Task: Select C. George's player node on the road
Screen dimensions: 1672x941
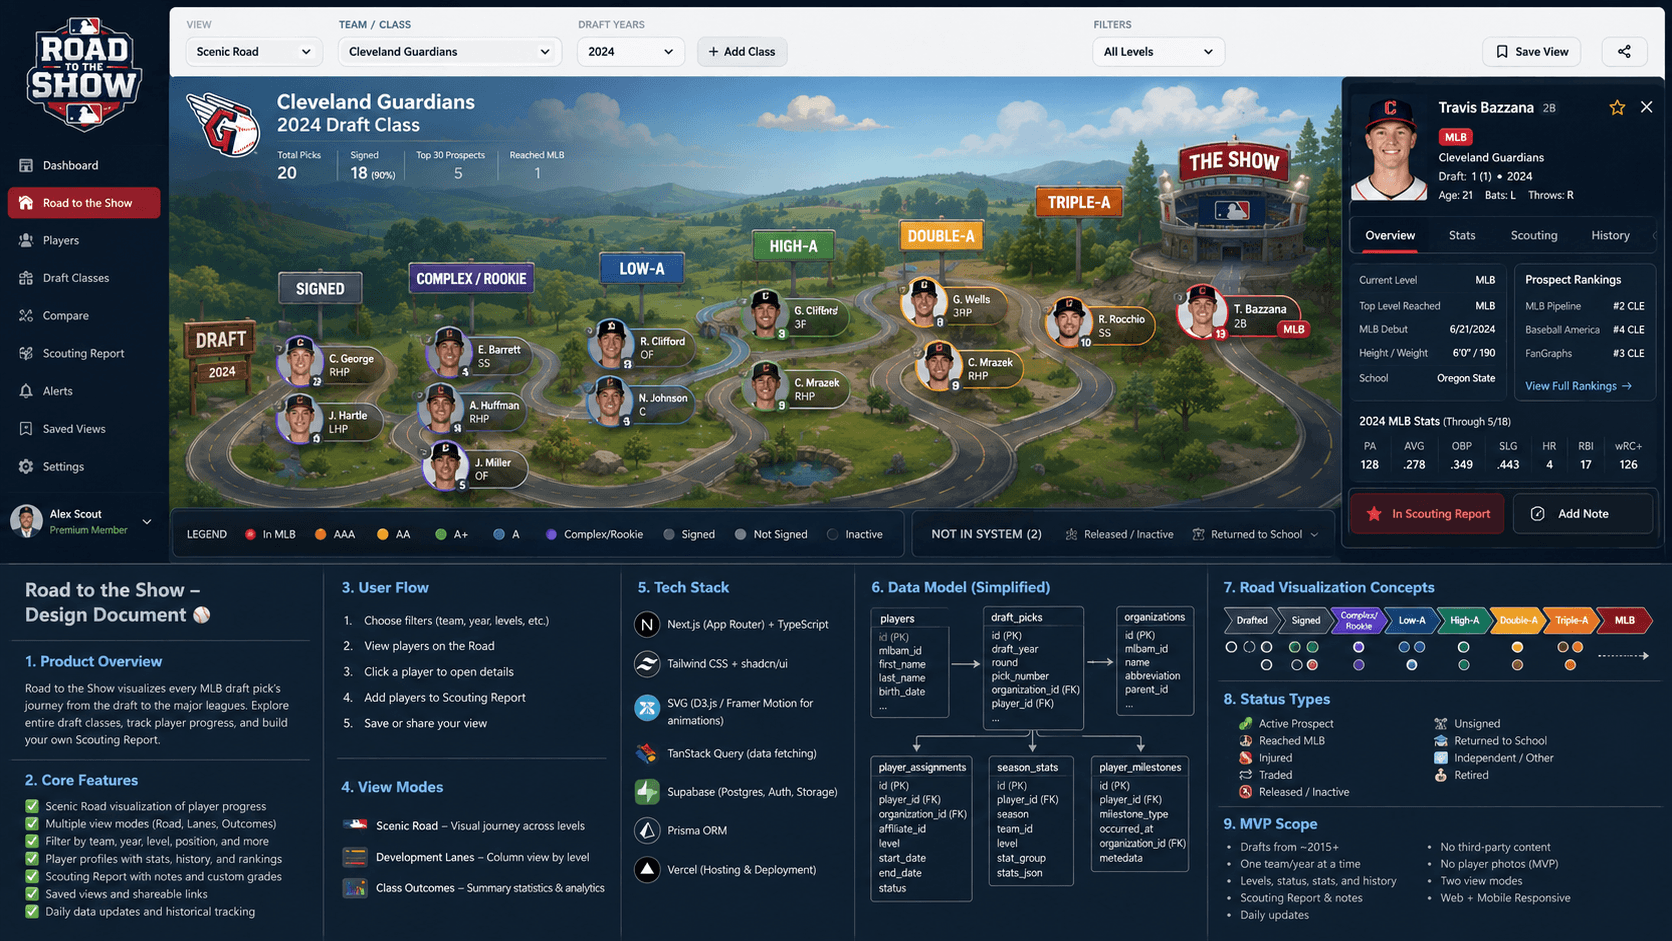Action: [x=331, y=363]
